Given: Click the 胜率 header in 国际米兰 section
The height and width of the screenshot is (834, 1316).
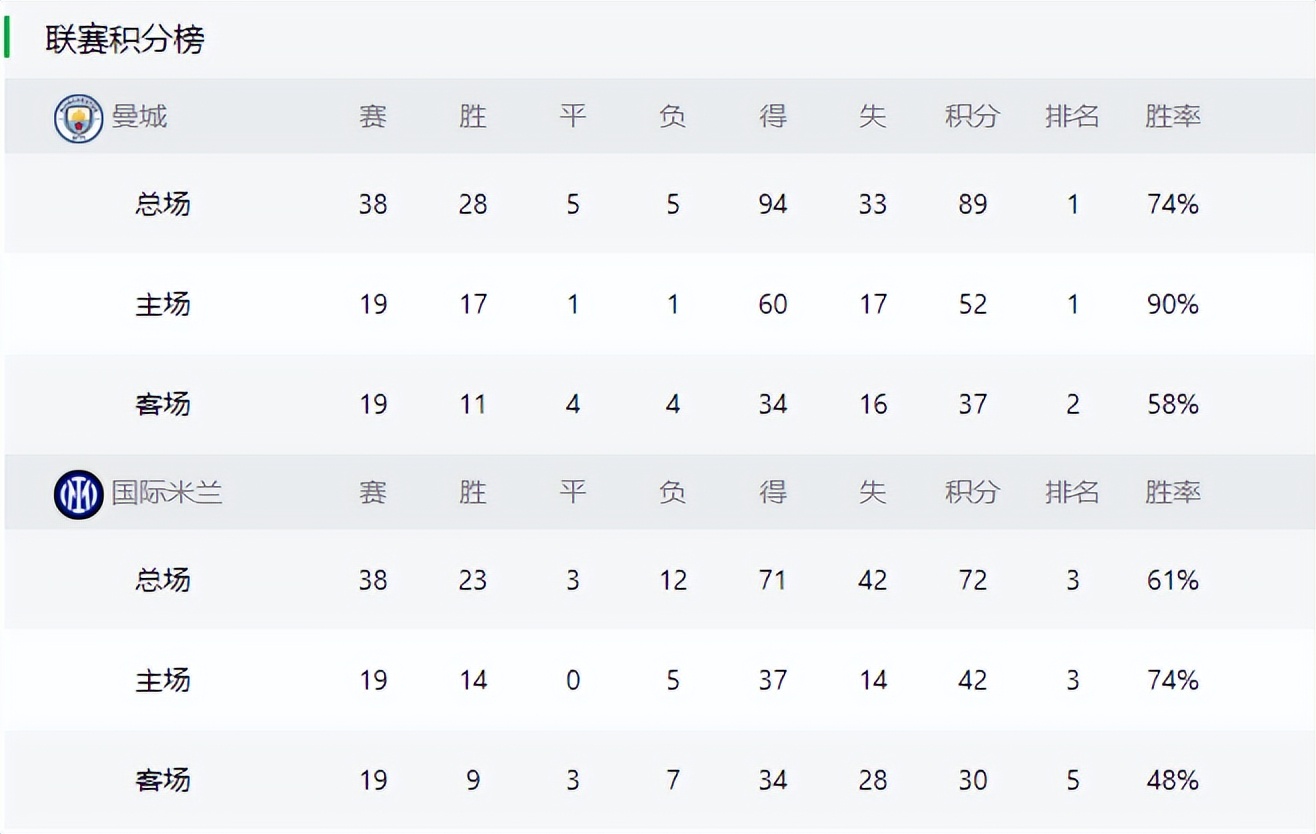Looking at the screenshot, I should tap(1172, 493).
